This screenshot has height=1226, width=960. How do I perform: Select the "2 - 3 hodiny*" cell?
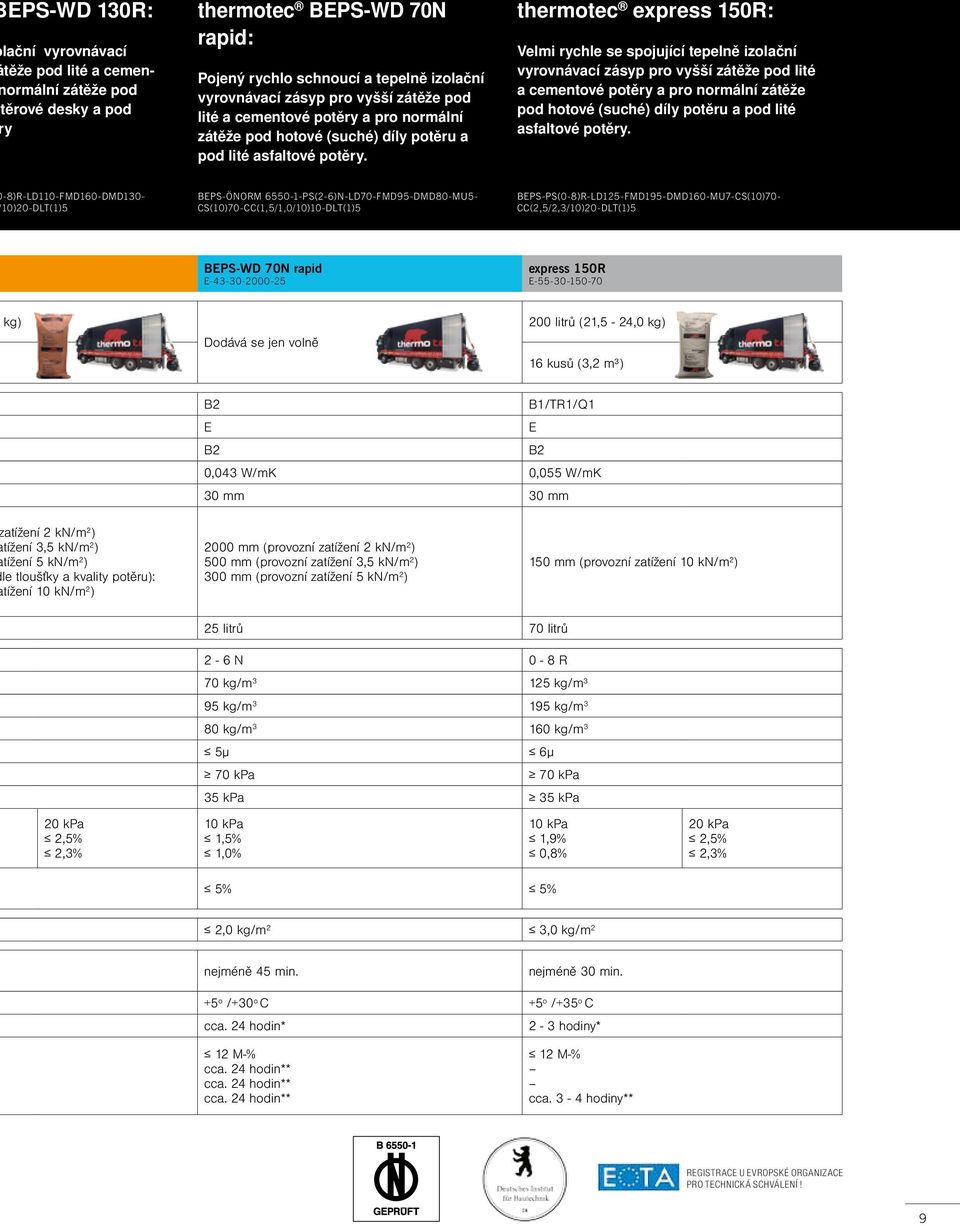coord(565,1026)
